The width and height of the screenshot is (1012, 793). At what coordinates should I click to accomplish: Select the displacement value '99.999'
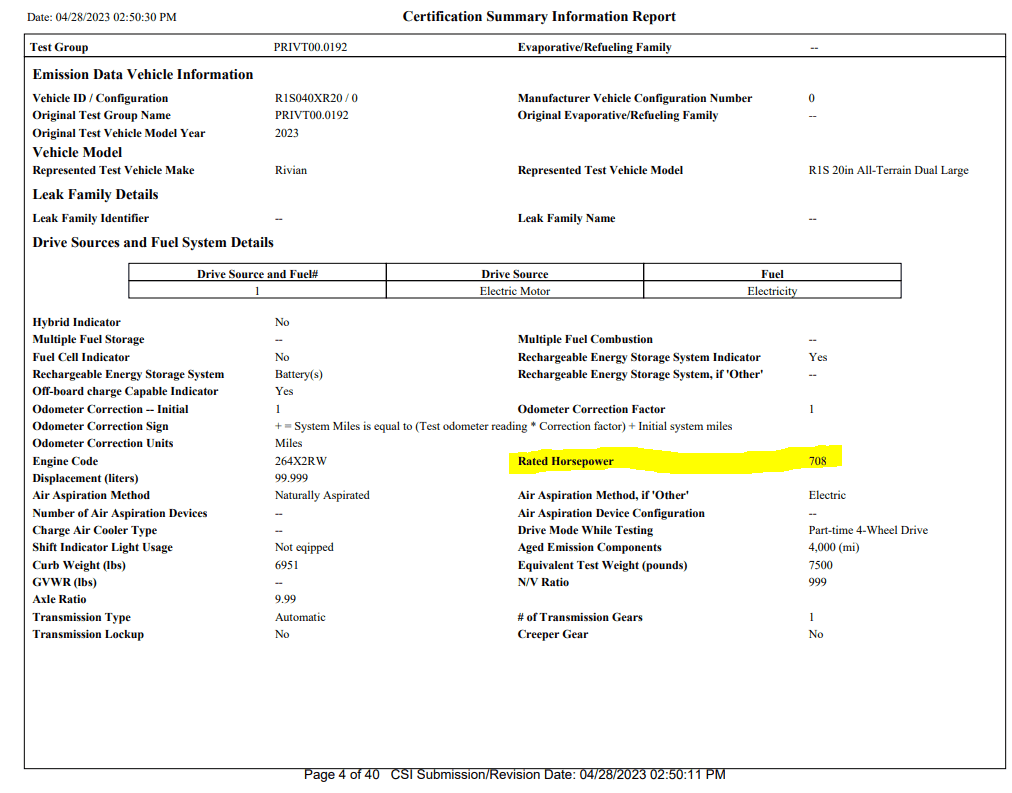pos(291,478)
